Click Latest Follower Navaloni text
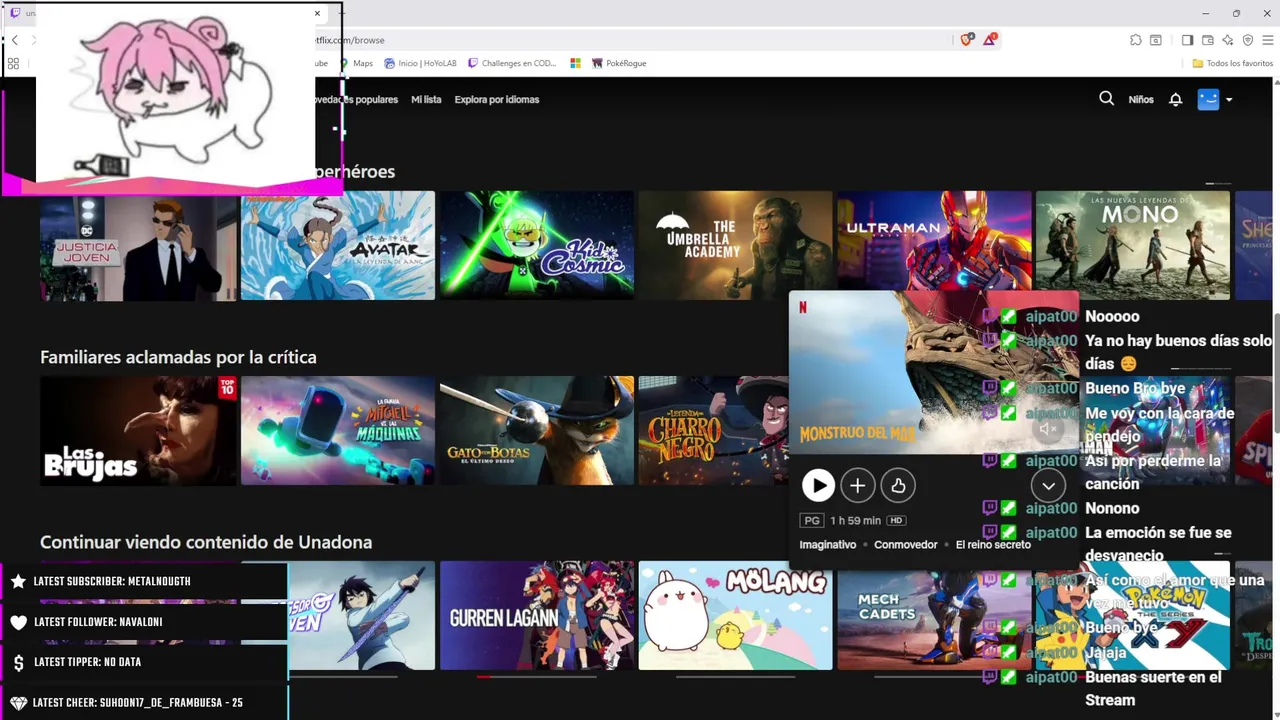This screenshot has width=1280, height=720. coord(98,622)
